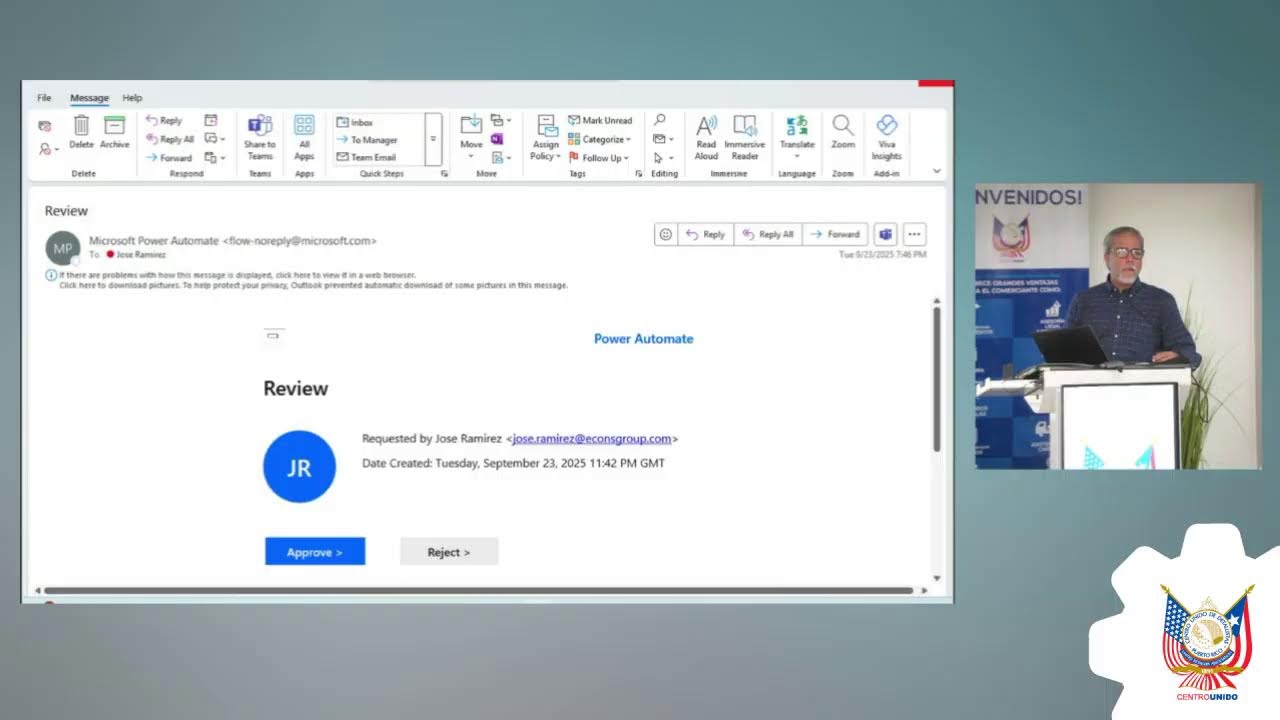Image resolution: width=1280 pixels, height=720 pixels.
Task: Open the jose.ramirez@econsgroup.com email link
Action: point(592,439)
